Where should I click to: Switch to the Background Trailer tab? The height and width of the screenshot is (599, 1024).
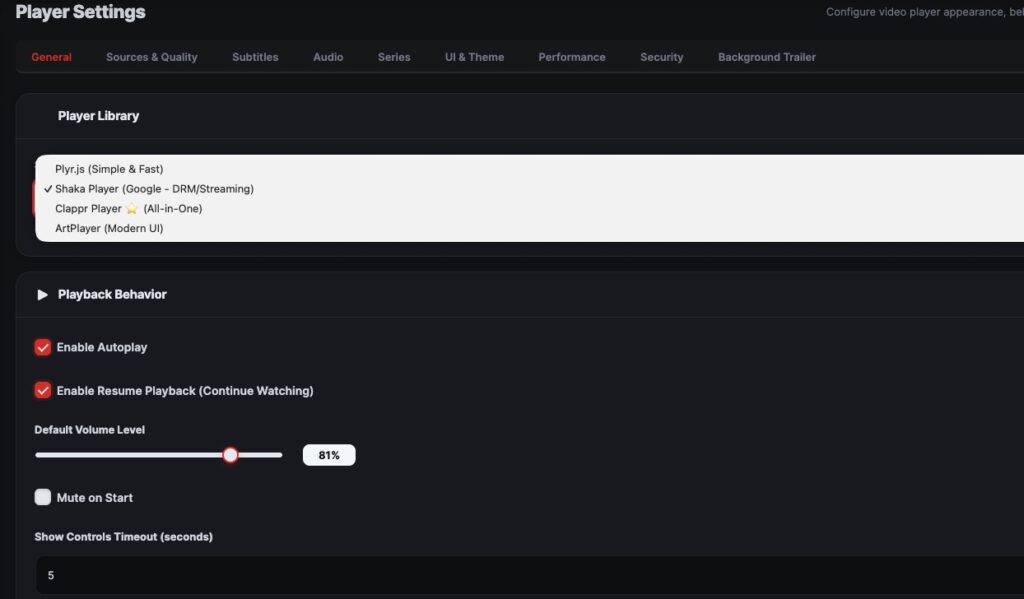point(767,57)
